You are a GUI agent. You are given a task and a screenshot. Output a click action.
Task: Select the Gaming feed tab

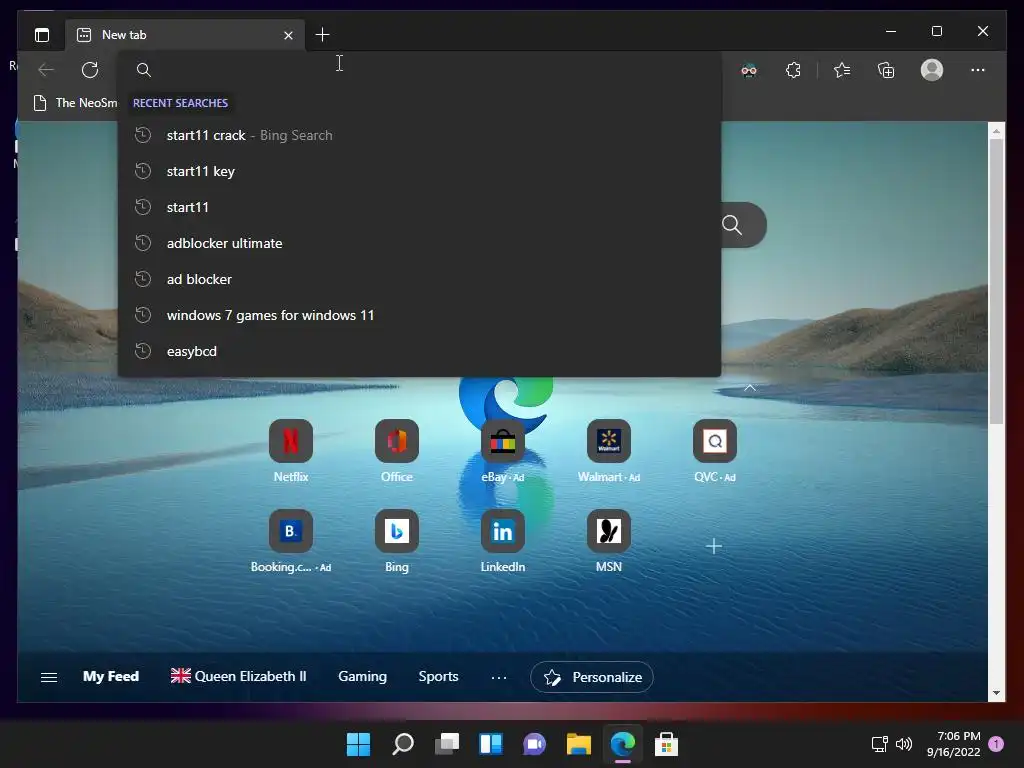362,677
